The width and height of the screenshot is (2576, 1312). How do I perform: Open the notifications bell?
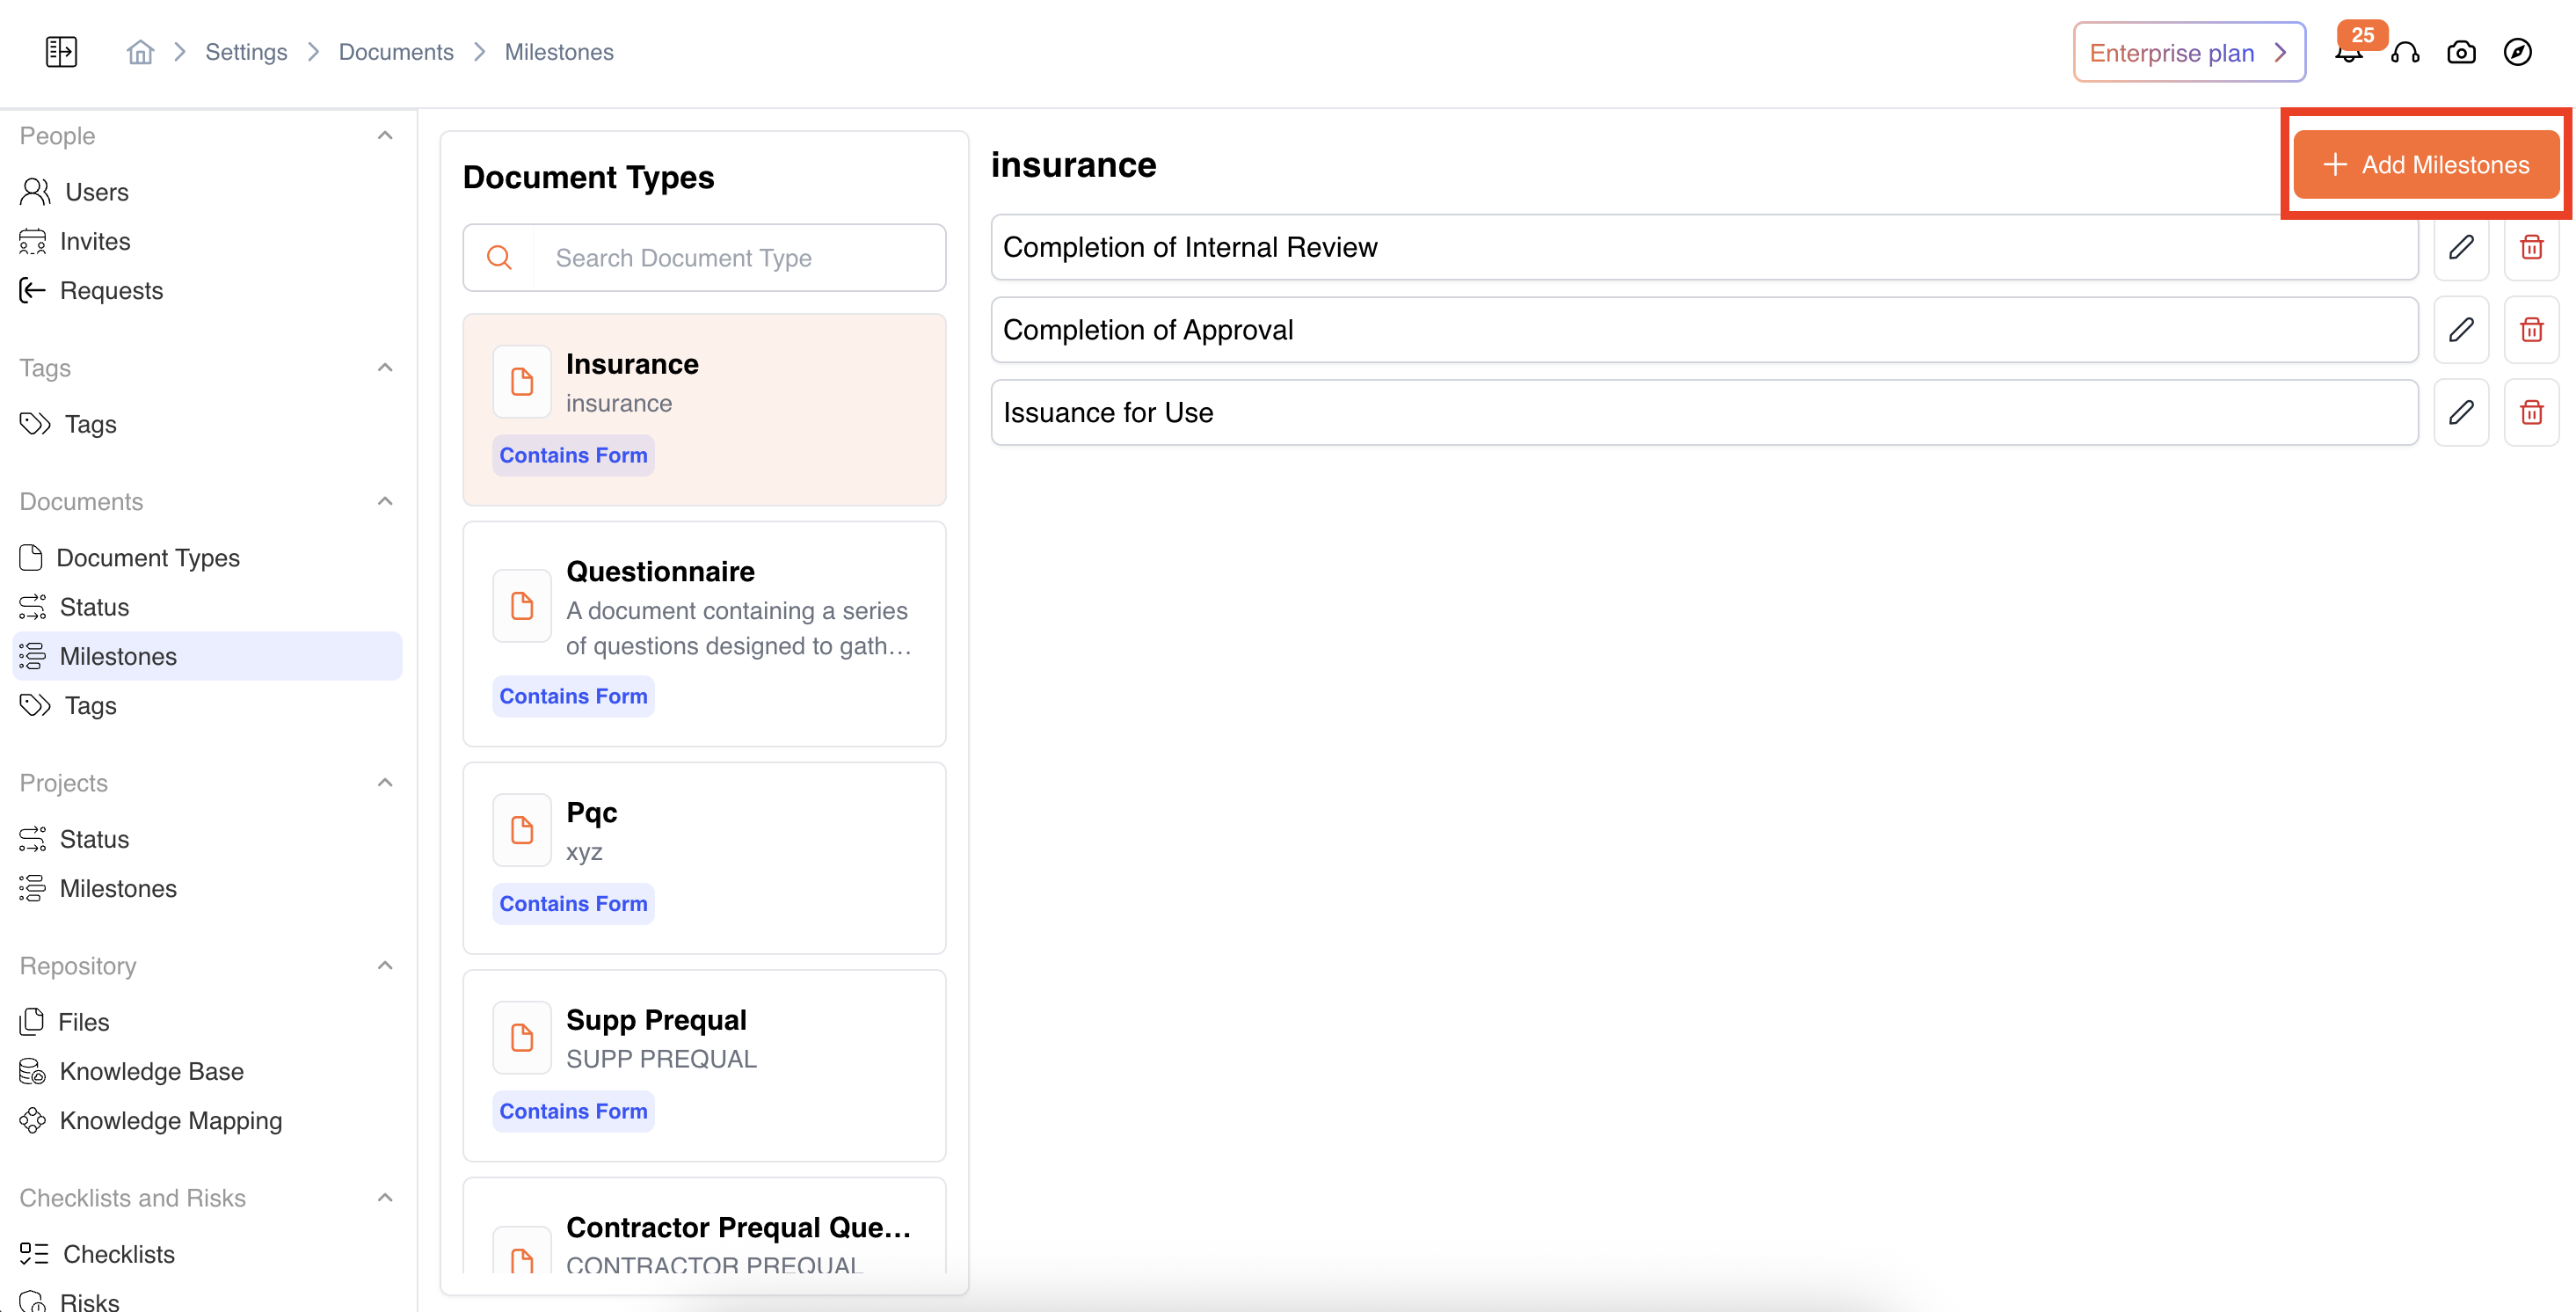pos(2348,54)
